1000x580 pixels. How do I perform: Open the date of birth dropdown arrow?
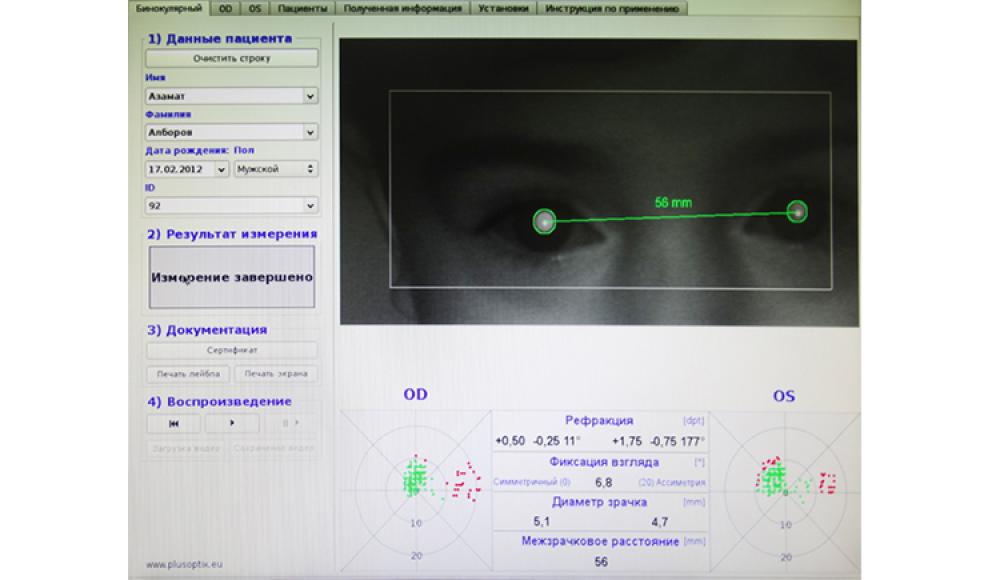[221, 169]
